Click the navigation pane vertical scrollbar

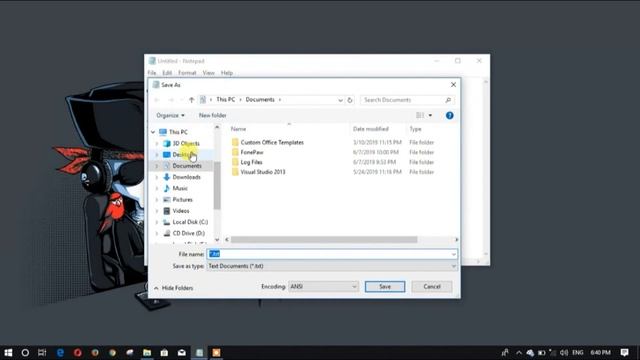[x=217, y=185]
